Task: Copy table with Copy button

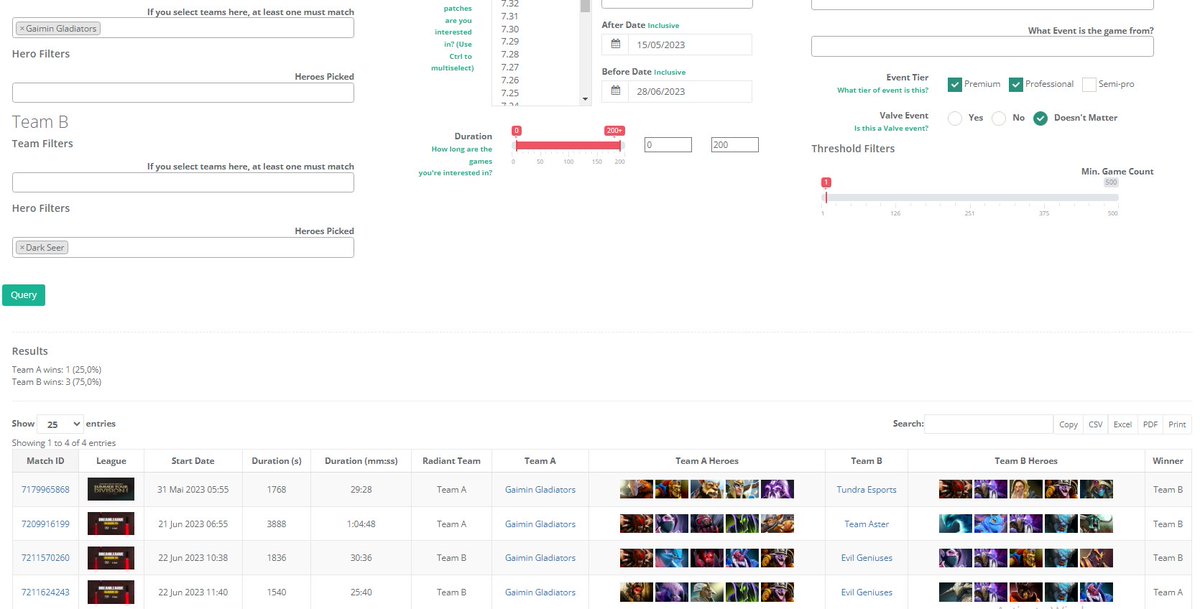Action: pyautogui.click(x=1069, y=424)
